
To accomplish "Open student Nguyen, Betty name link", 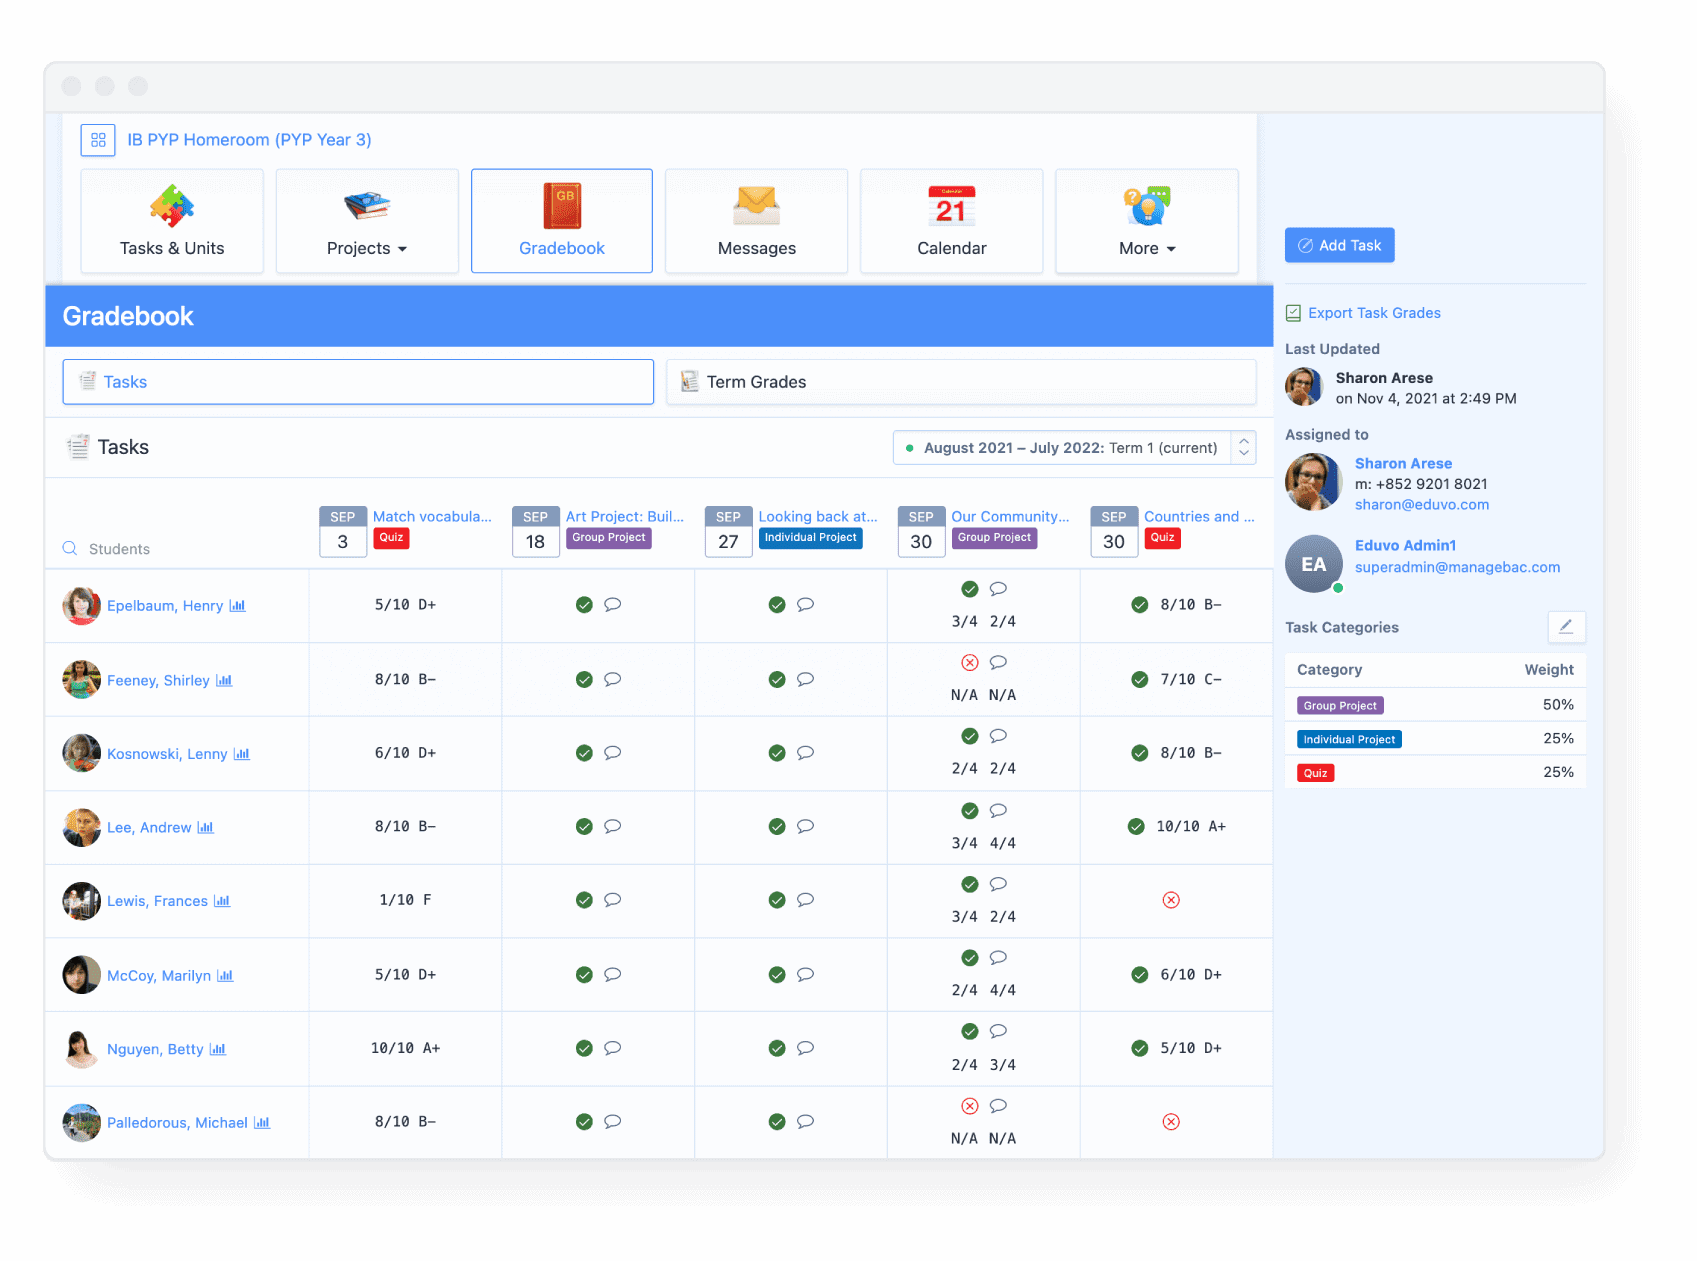I will [x=155, y=1049].
